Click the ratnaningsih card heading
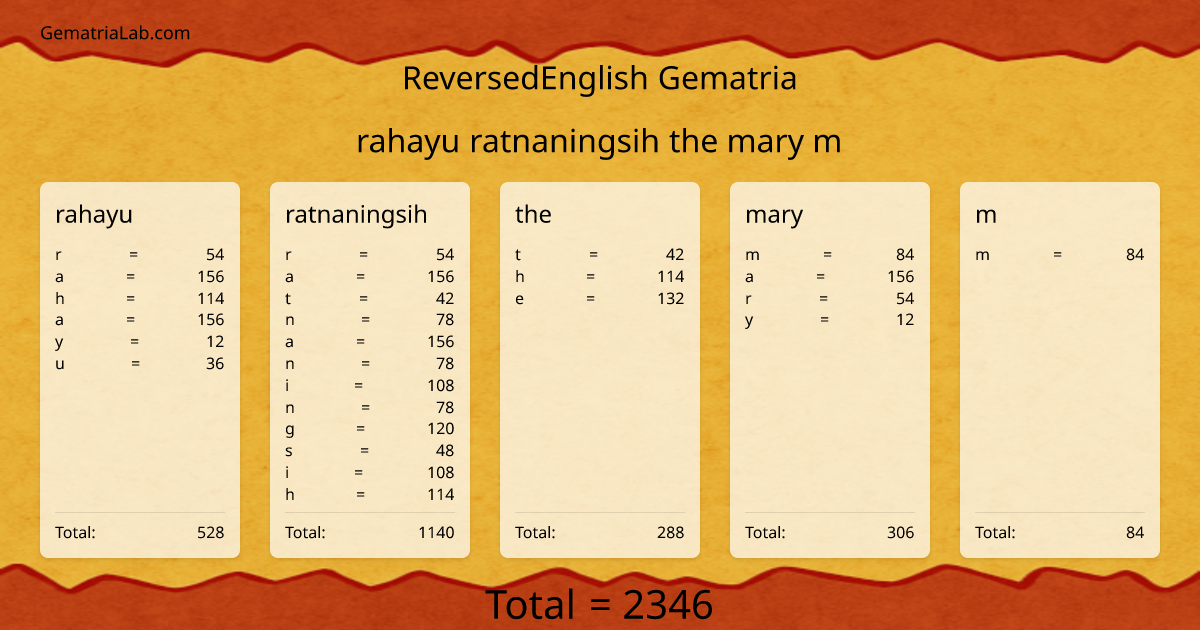Viewport: 1200px width, 630px height. pos(356,214)
